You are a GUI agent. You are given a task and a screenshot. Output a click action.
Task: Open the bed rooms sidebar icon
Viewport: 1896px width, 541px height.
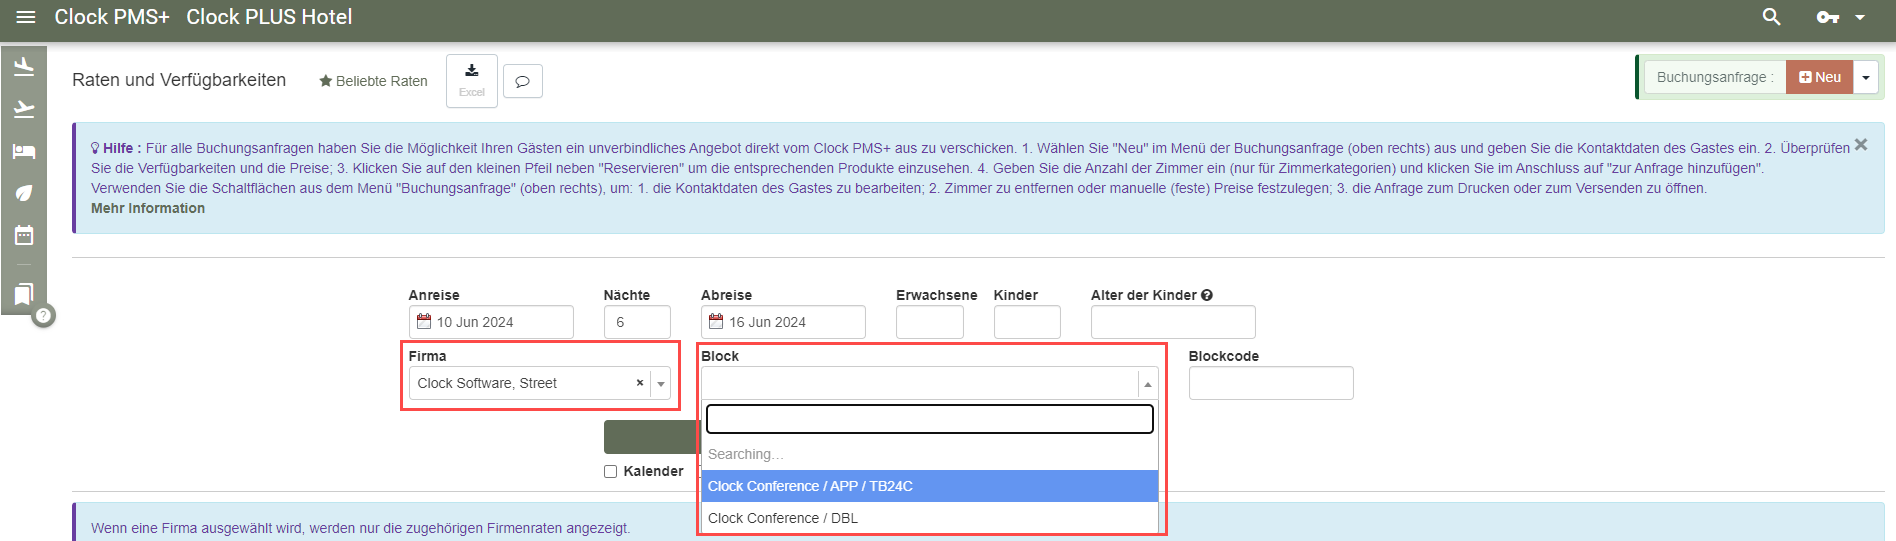pyautogui.click(x=24, y=151)
